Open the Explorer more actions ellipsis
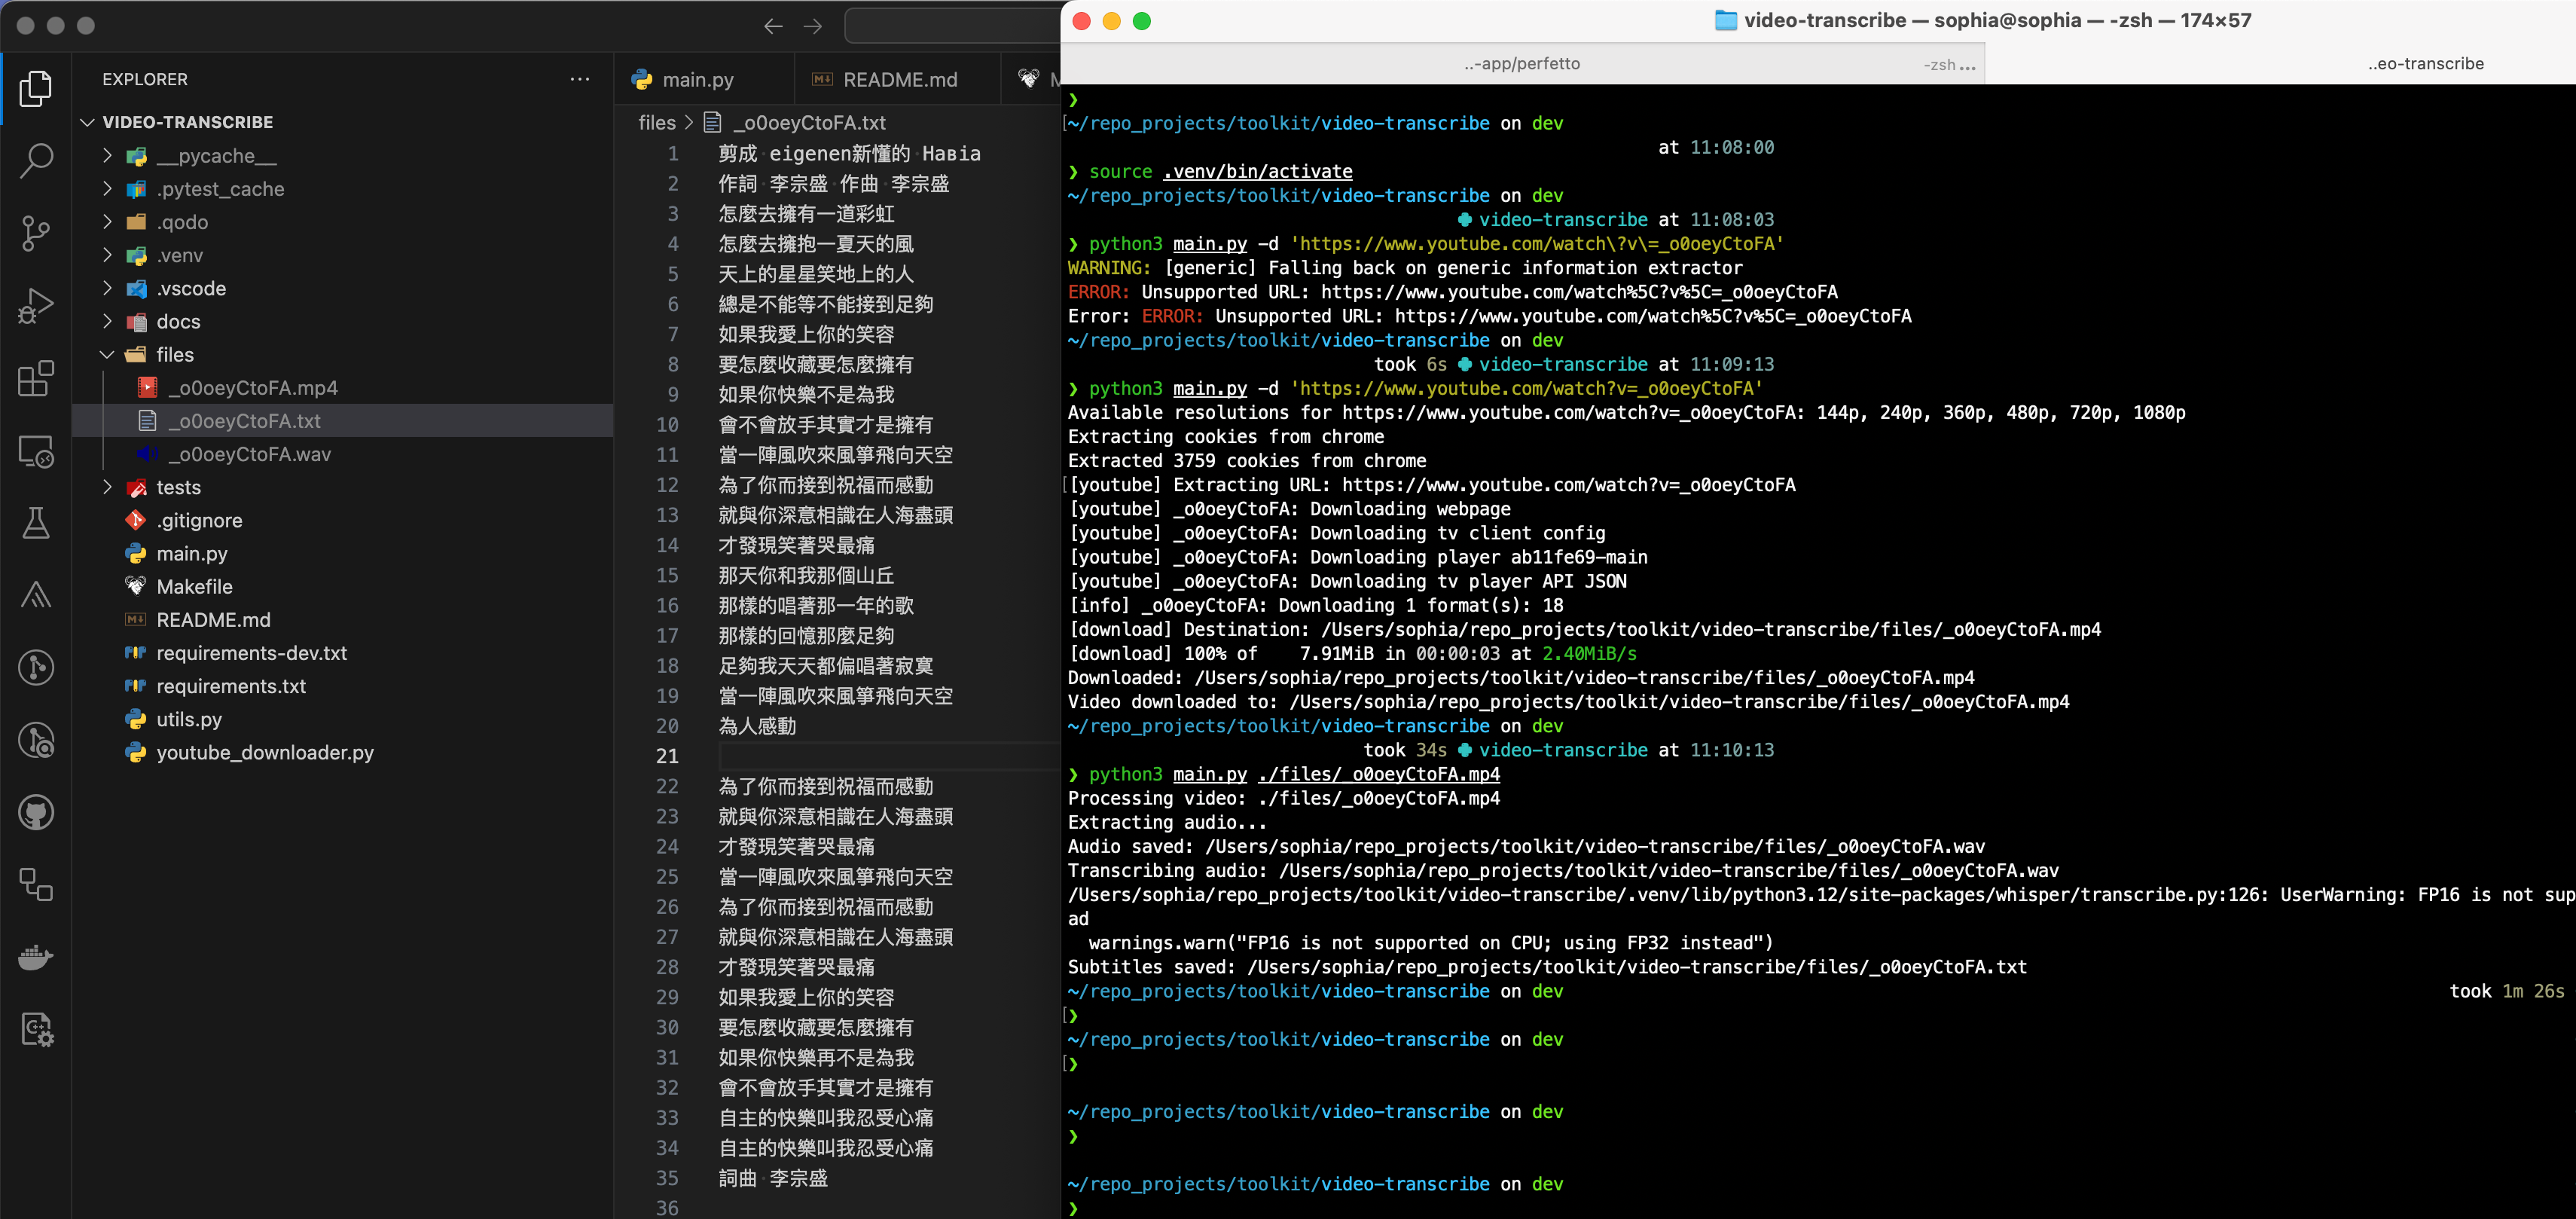Screen dimensions: 2576x1219 click(x=580, y=79)
